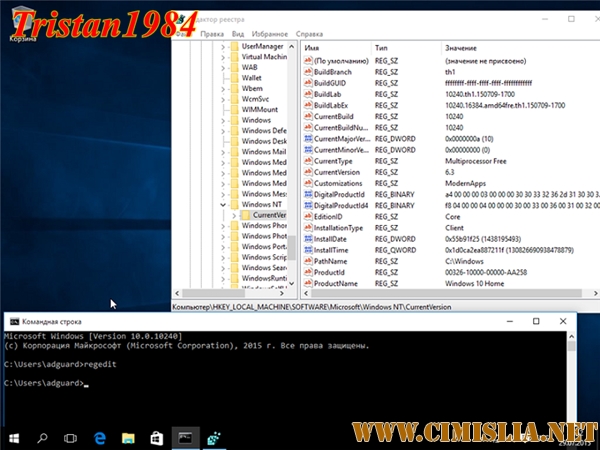The height and width of the screenshot is (450, 600).
Task: Open the Windows Start menu
Action: tap(14, 437)
